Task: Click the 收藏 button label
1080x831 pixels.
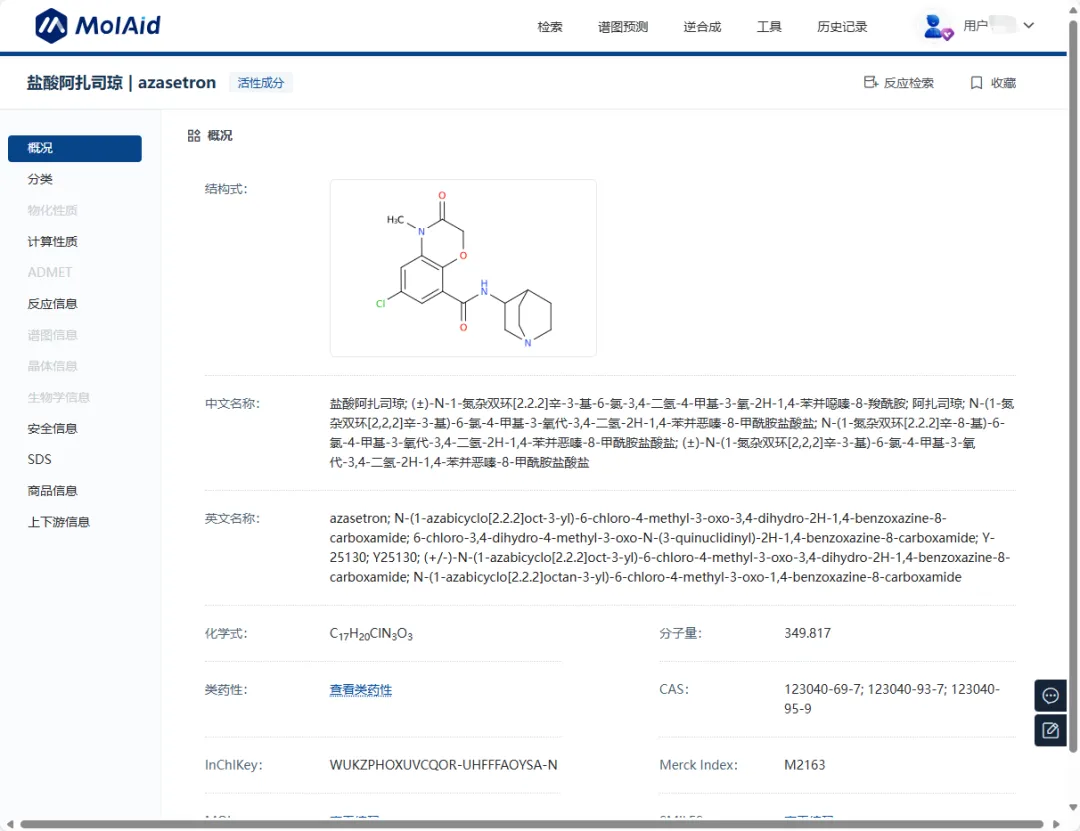Action: coord(1003,83)
